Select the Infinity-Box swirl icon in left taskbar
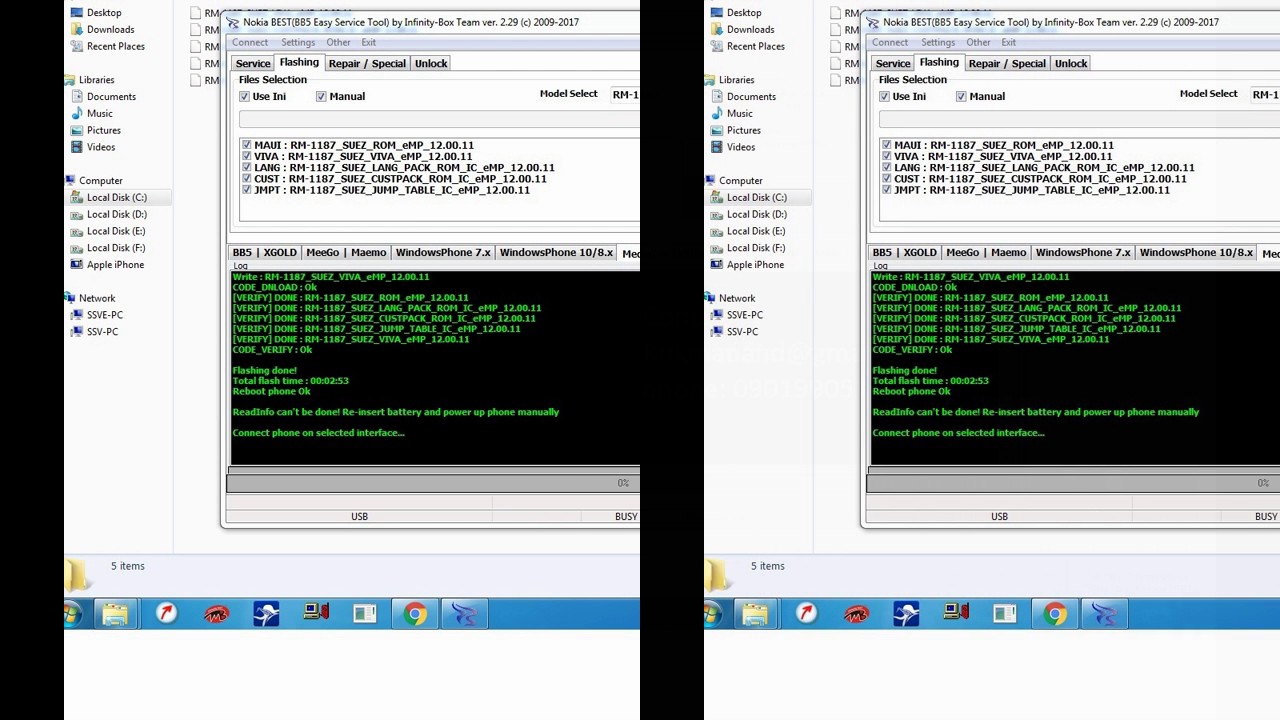1280x720 pixels. pyautogui.click(x=464, y=614)
